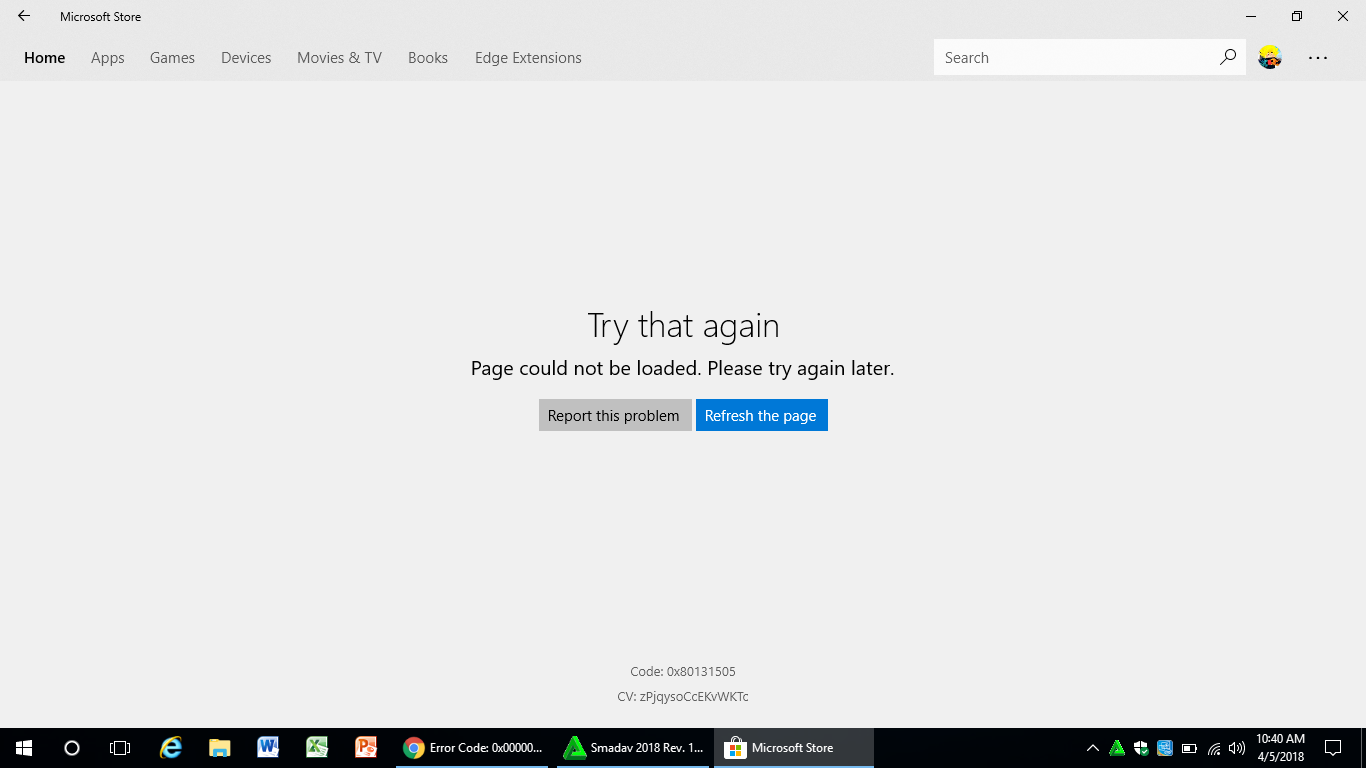Viewport: 1366px width, 768px height.
Task: Select the error code 0x80131505 text
Action: click(x=683, y=672)
